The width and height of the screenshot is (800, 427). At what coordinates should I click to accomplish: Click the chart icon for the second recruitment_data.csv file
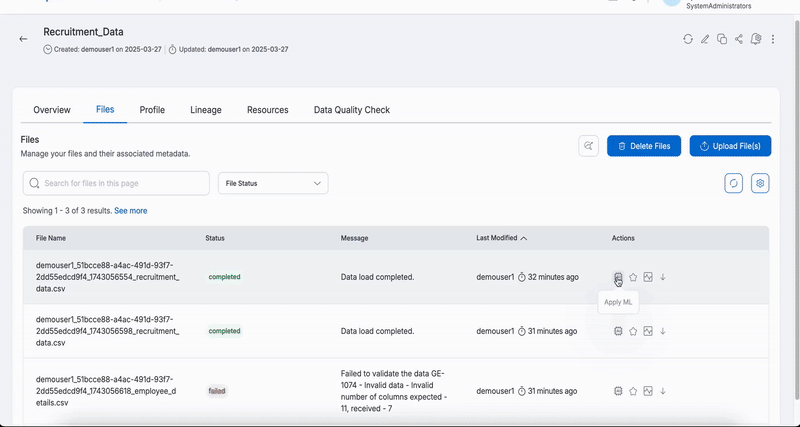click(x=648, y=331)
